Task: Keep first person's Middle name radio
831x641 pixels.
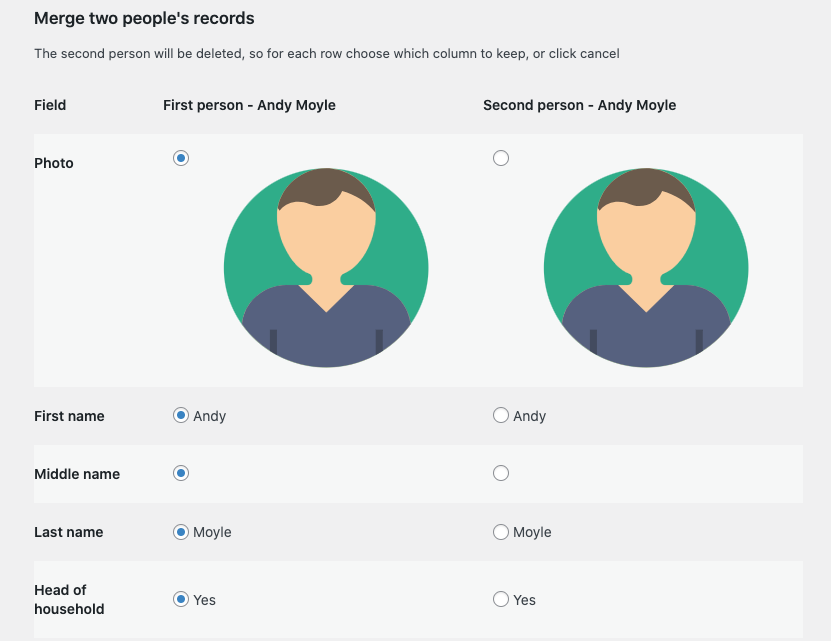Action: point(181,473)
